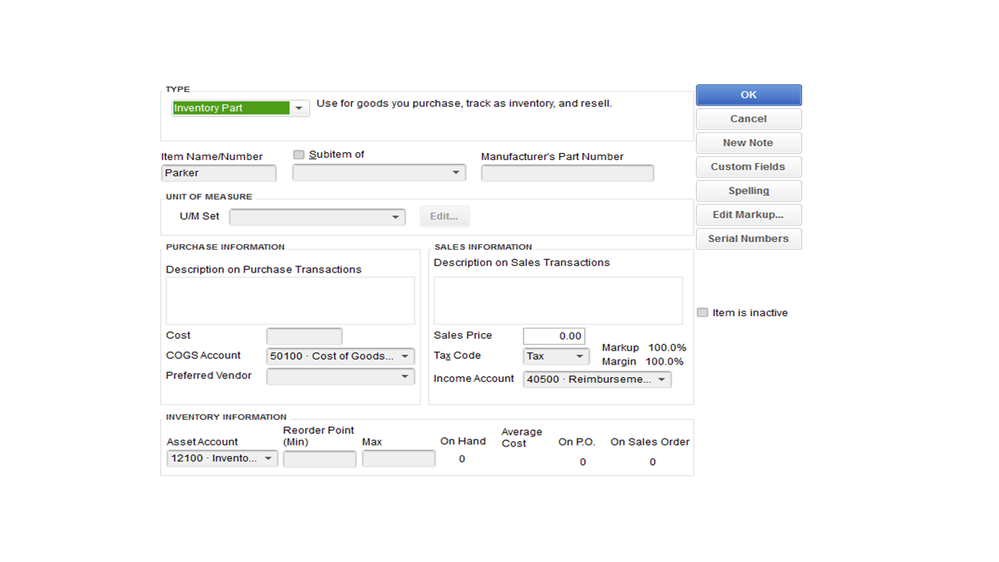The height and width of the screenshot is (562, 999).
Task: Click the Margin 100.0% value
Action: point(665,362)
